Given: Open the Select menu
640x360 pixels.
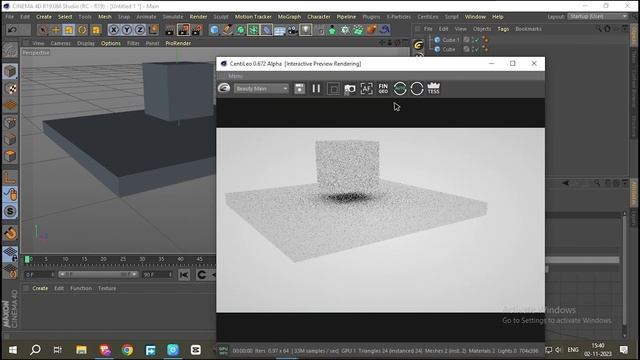Looking at the screenshot, I should 65,17.
